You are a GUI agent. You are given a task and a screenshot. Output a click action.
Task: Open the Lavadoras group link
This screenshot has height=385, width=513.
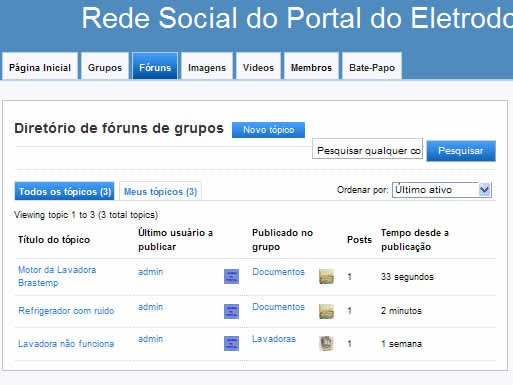(274, 339)
